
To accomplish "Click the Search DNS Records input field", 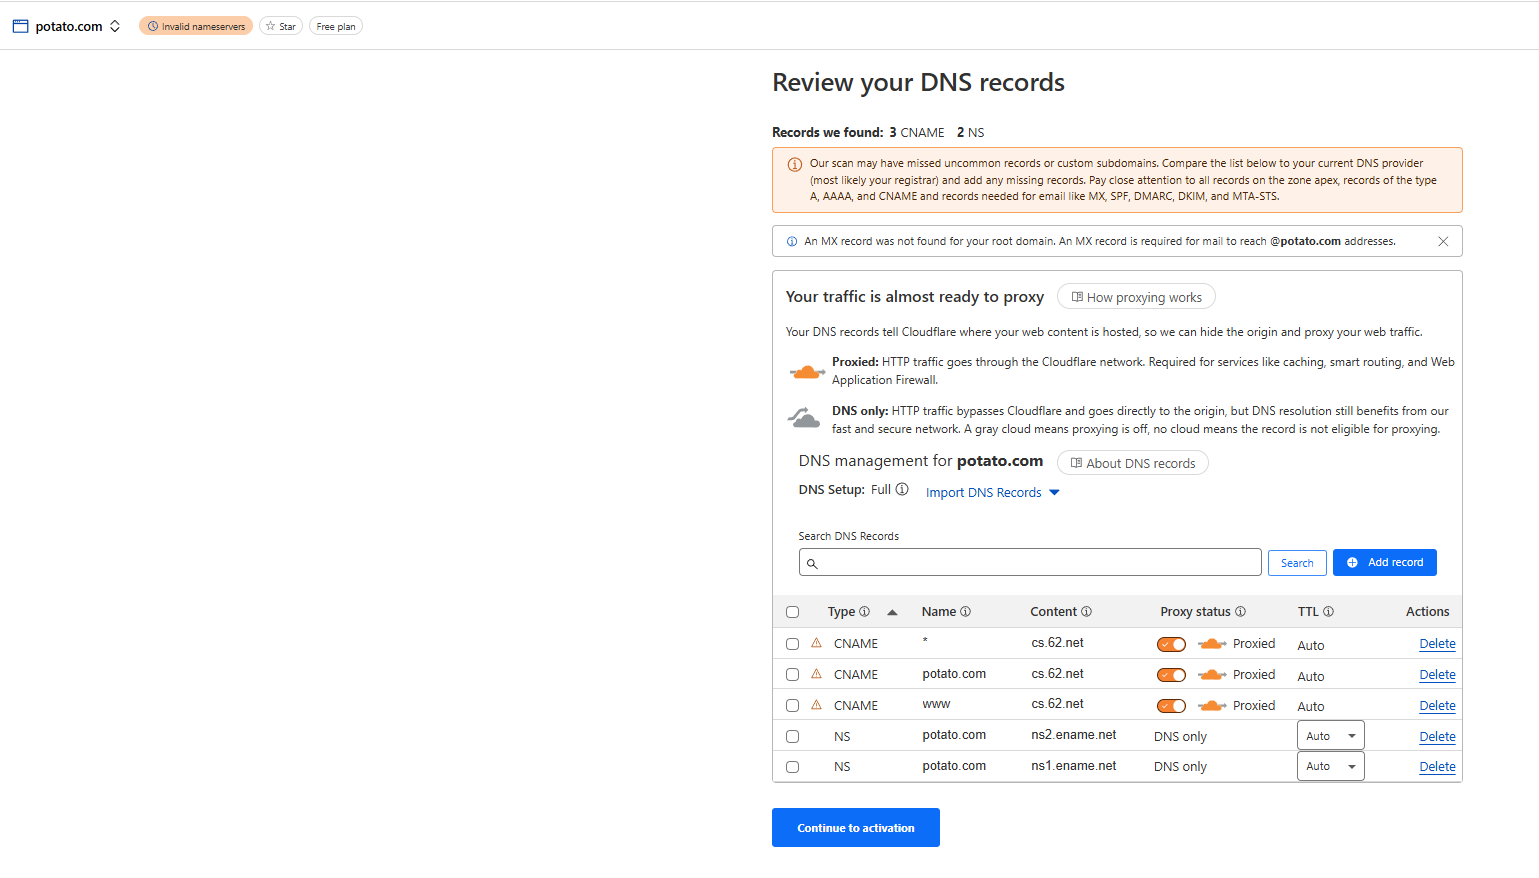I will tap(1030, 563).
